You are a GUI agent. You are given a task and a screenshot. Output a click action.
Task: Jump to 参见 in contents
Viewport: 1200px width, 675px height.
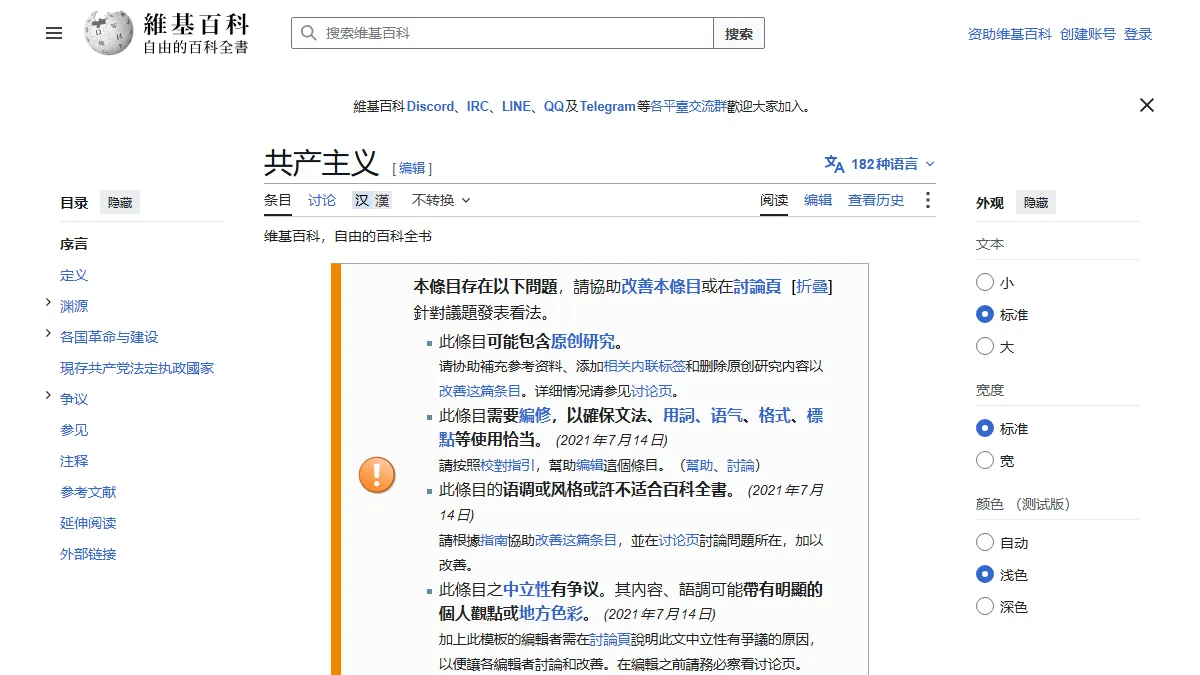coord(74,430)
